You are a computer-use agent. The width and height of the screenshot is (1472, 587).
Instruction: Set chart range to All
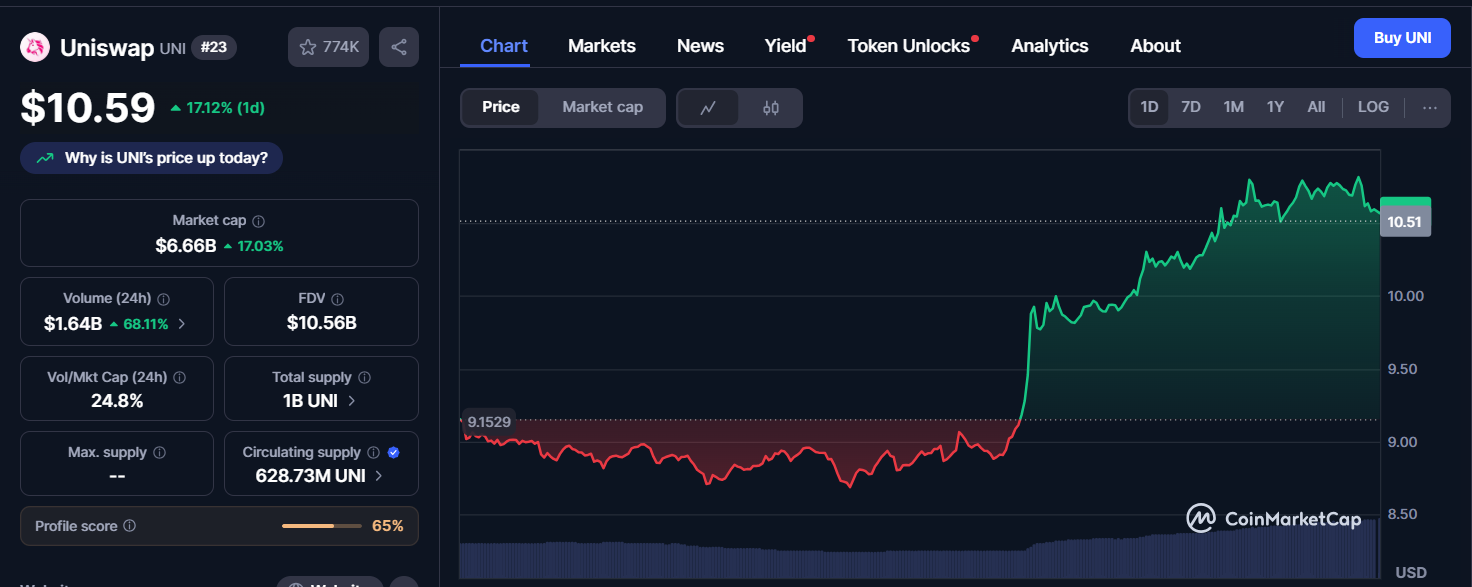click(1316, 107)
